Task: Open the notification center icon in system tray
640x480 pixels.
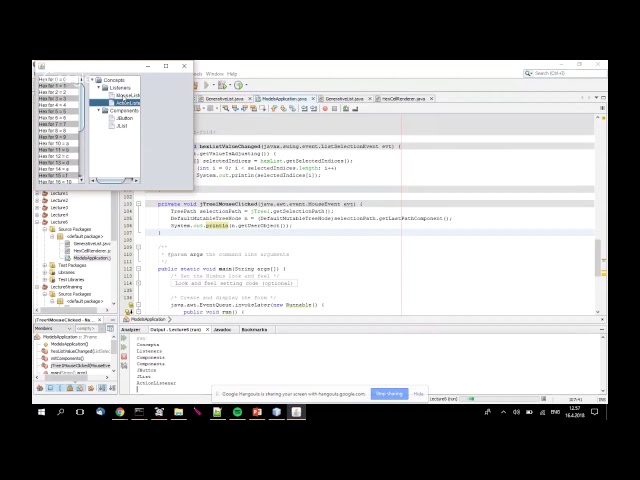Action: click(x=595, y=412)
